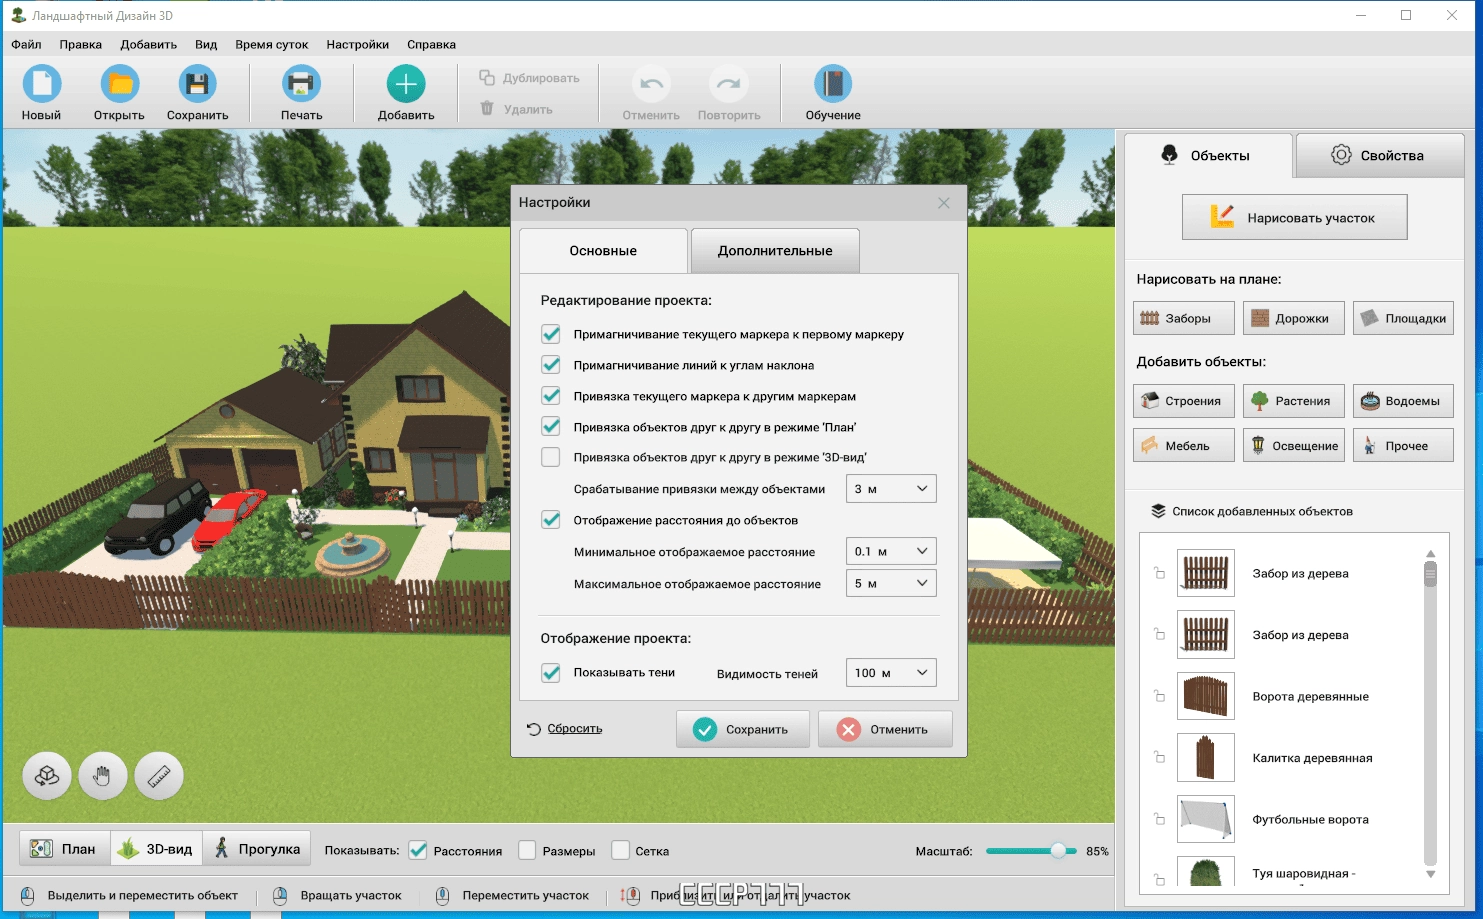Save project with Сохранить floppy icon
The width and height of the screenshot is (1483, 919).
pos(197,84)
